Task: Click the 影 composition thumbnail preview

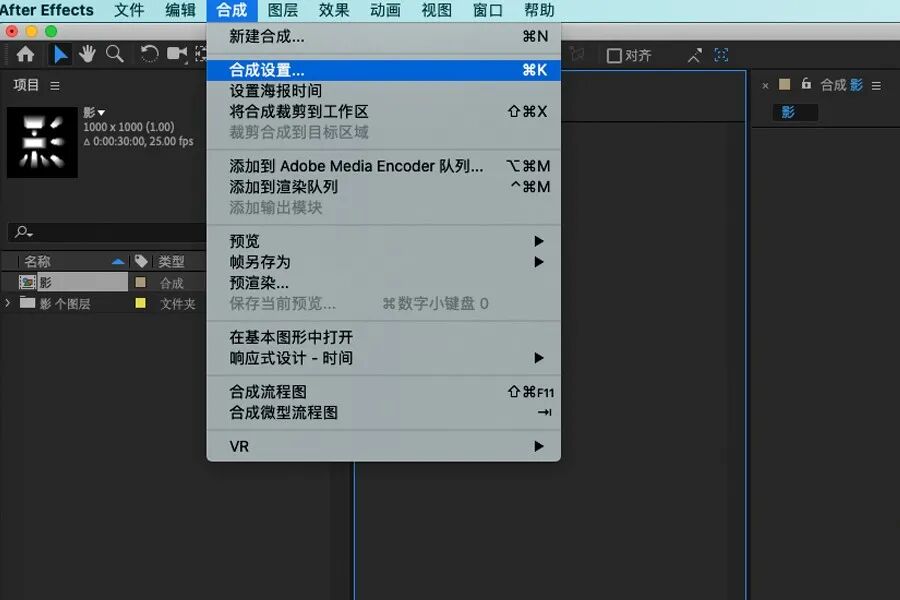Action: click(x=42, y=142)
